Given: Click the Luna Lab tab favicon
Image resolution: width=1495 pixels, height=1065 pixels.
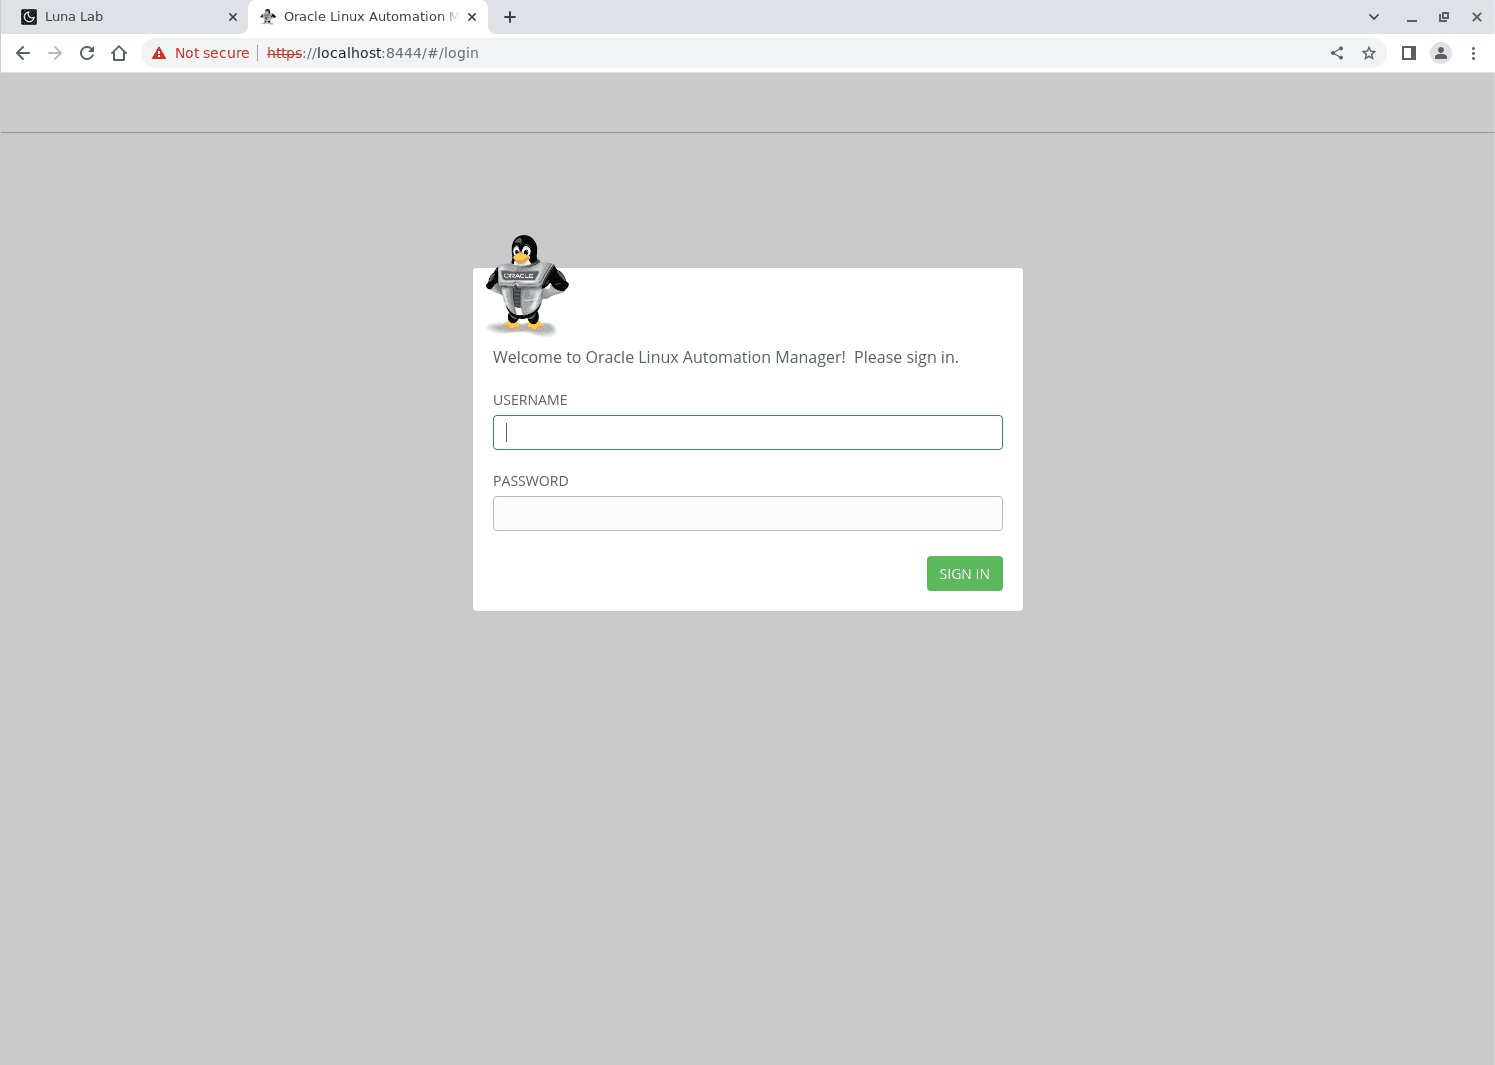Looking at the screenshot, I should [29, 17].
